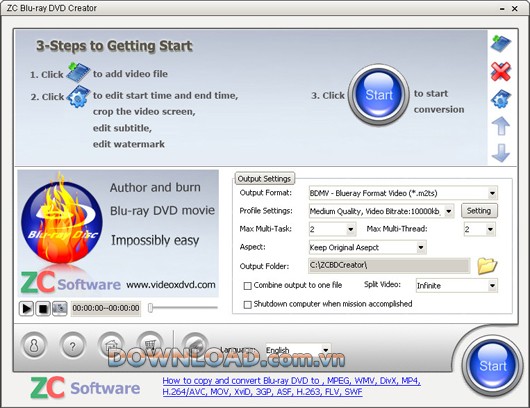530x408 pixels.
Task: Browse output folder with the folder icon
Action: click(487, 265)
